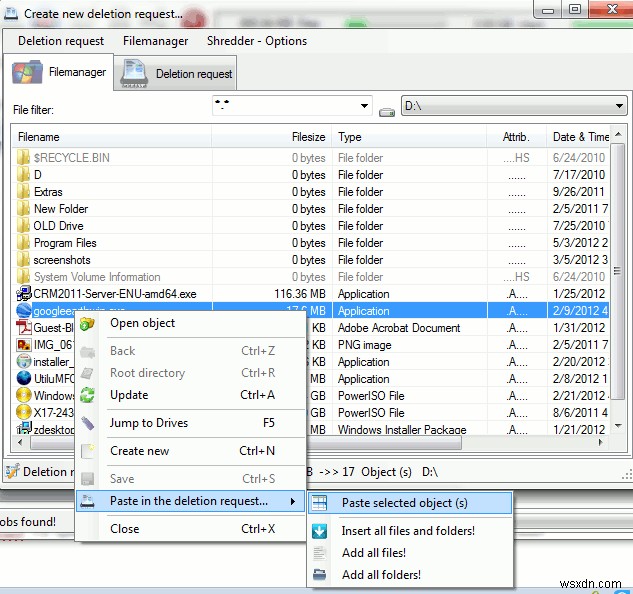Click the window title bar app icon
Image resolution: width=633 pixels, height=594 pixels.
(x=11, y=13)
